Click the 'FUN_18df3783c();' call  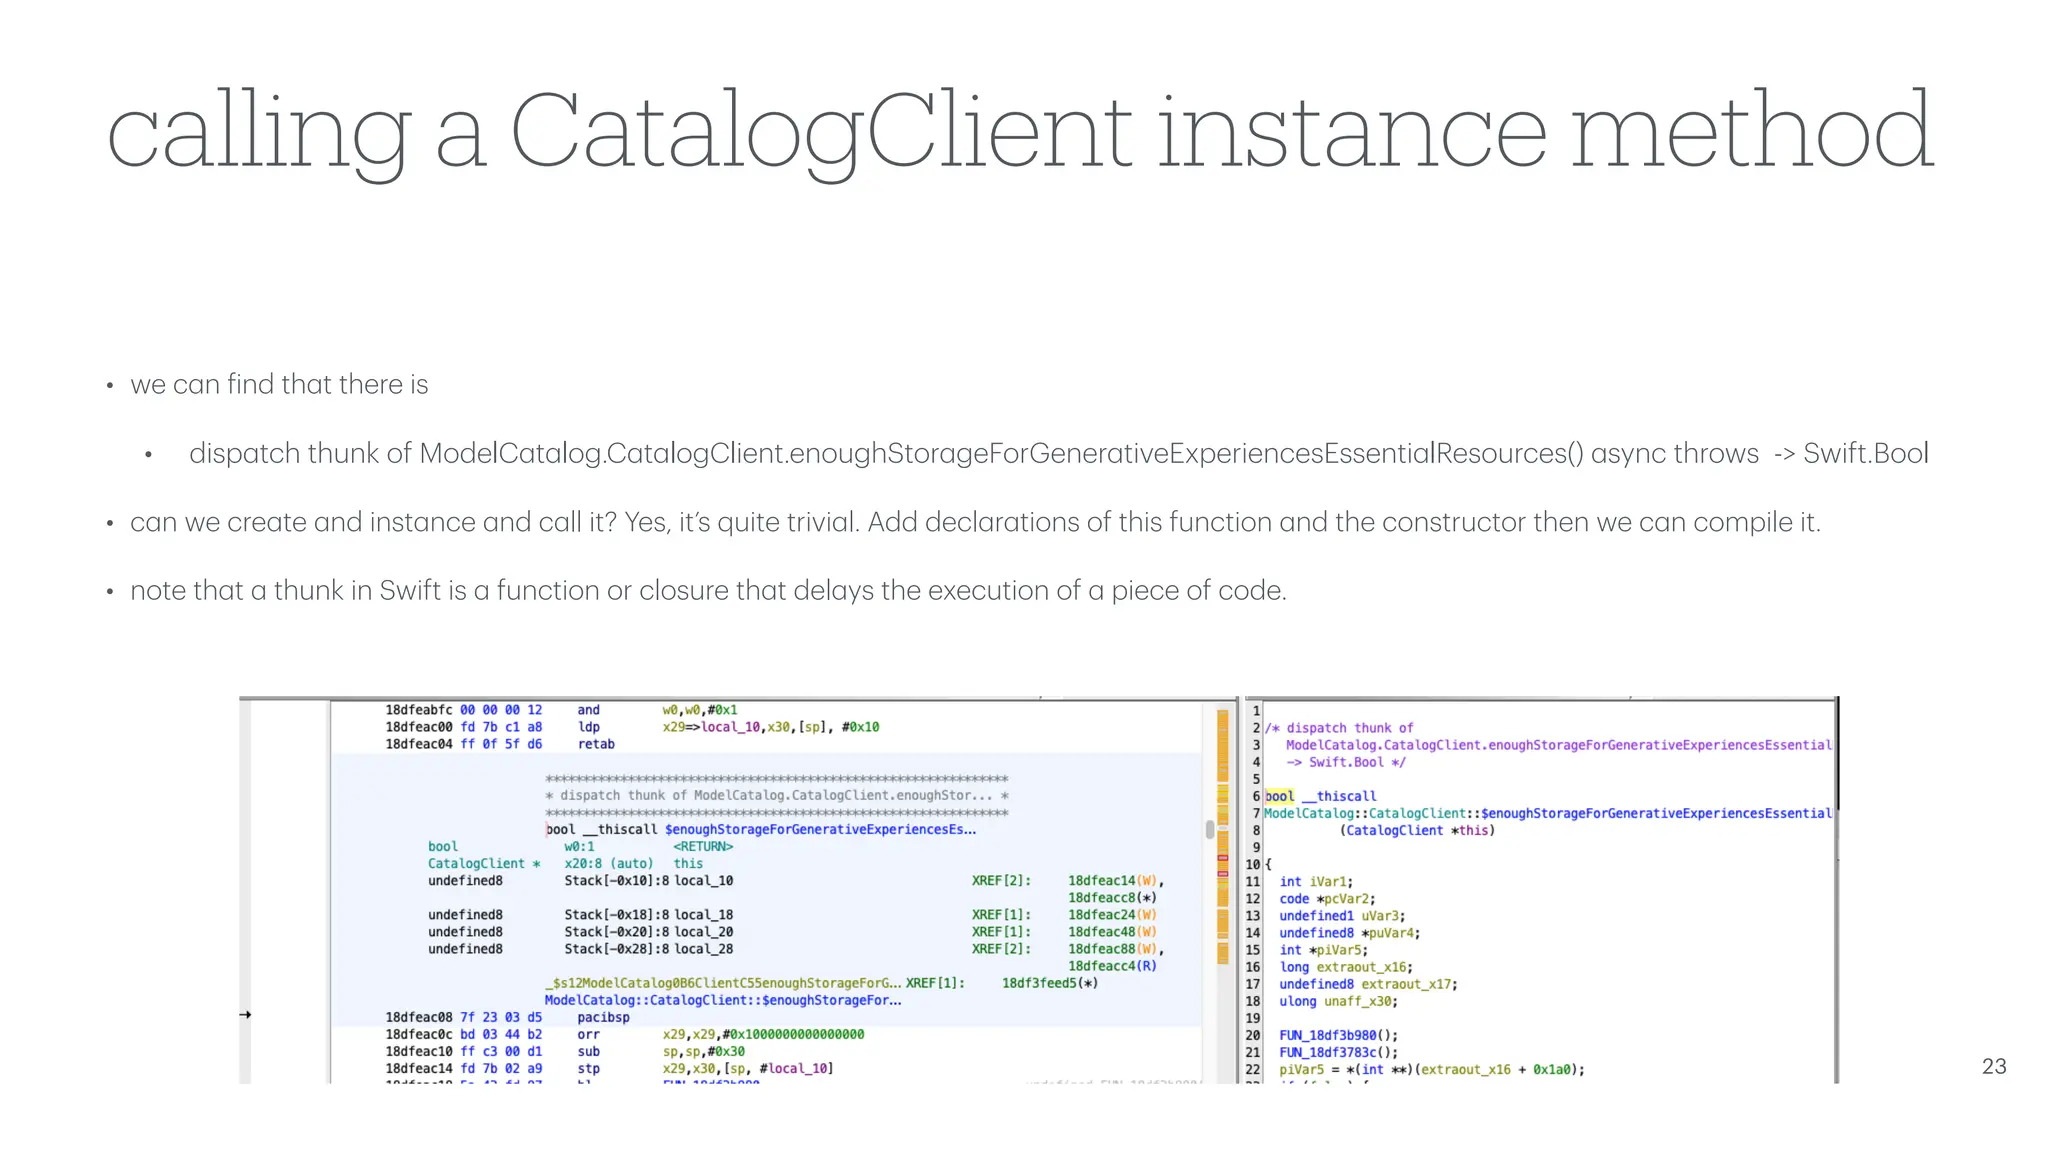point(1339,1052)
